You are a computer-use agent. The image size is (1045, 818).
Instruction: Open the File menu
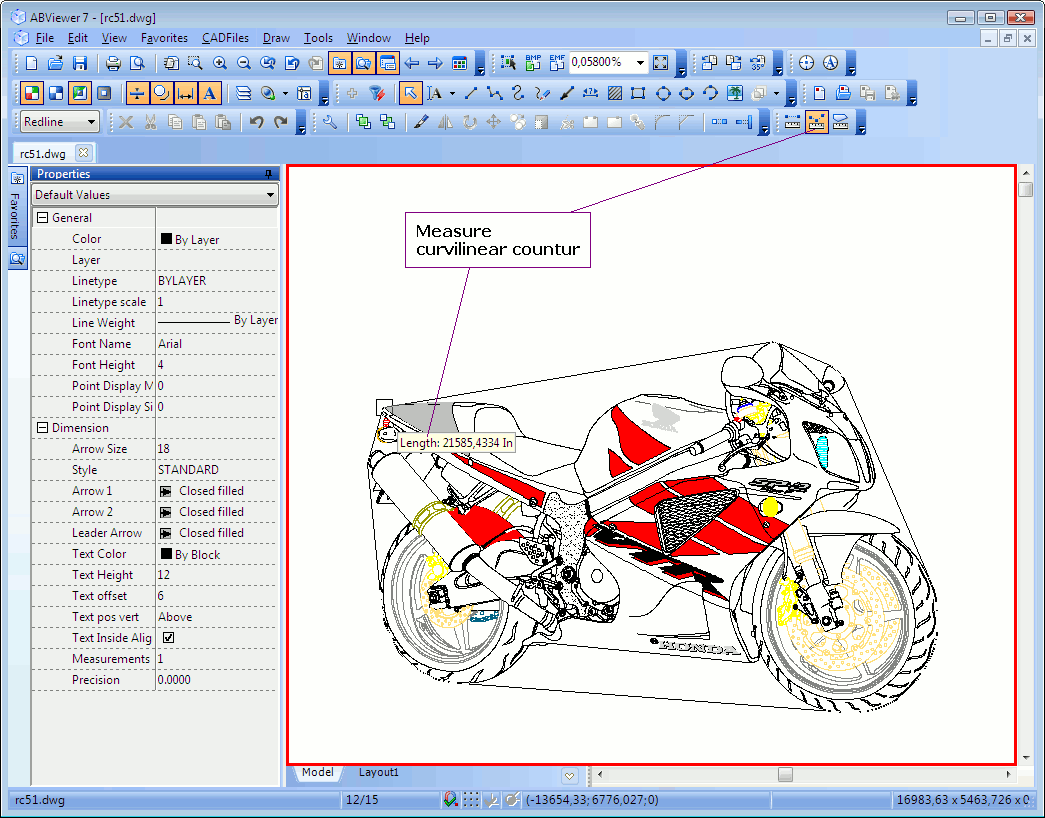coord(45,38)
